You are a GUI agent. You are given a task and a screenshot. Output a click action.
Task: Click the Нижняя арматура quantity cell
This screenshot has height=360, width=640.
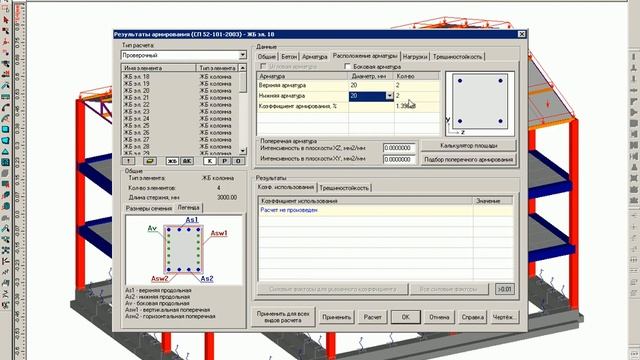tap(417, 96)
